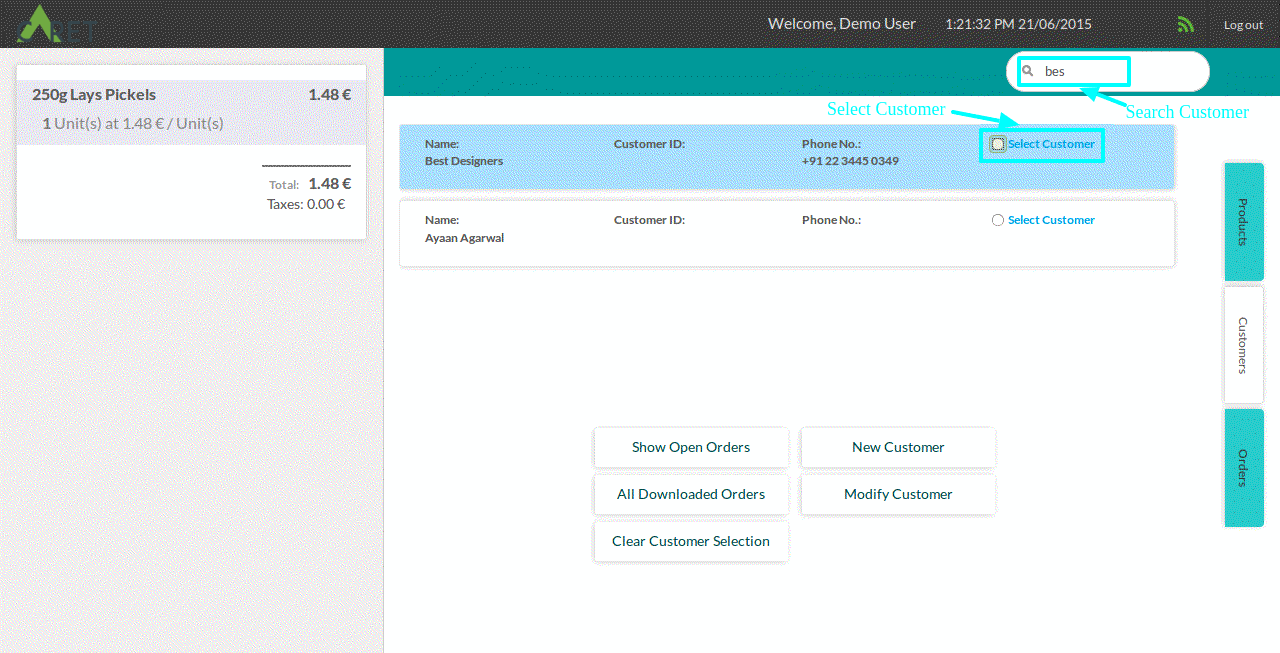Image resolution: width=1280 pixels, height=653 pixels.
Task: Click the Select Customer link for Ayaan Agarwal
Action: (x=1051, y=220)
